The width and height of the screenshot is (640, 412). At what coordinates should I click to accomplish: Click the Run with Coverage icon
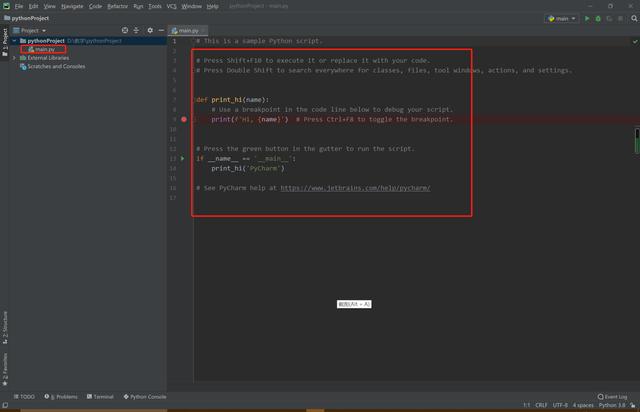point(609,18)
